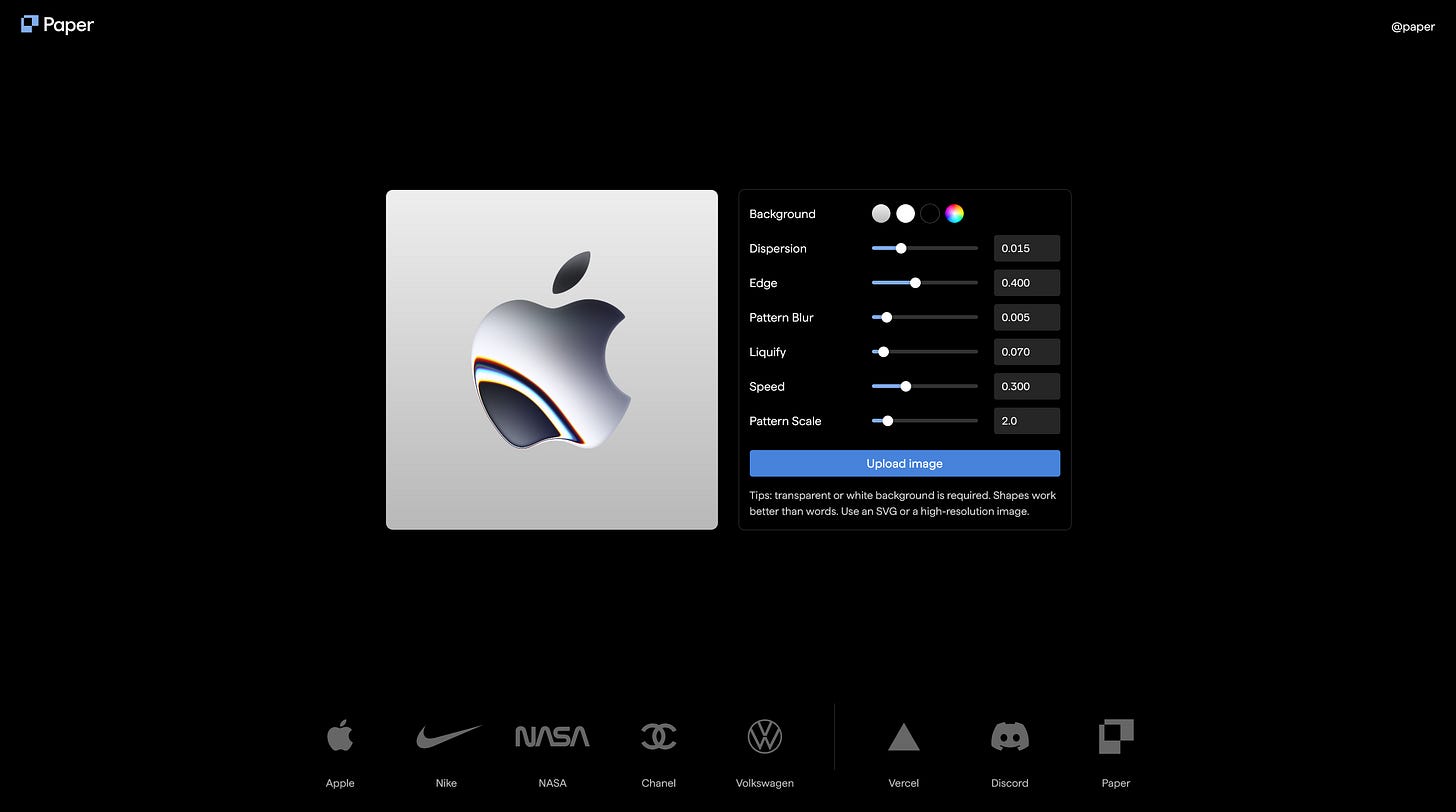Set background to white swatch
The width and height of the screenshot is (1456, 812).
coord(905,213)
